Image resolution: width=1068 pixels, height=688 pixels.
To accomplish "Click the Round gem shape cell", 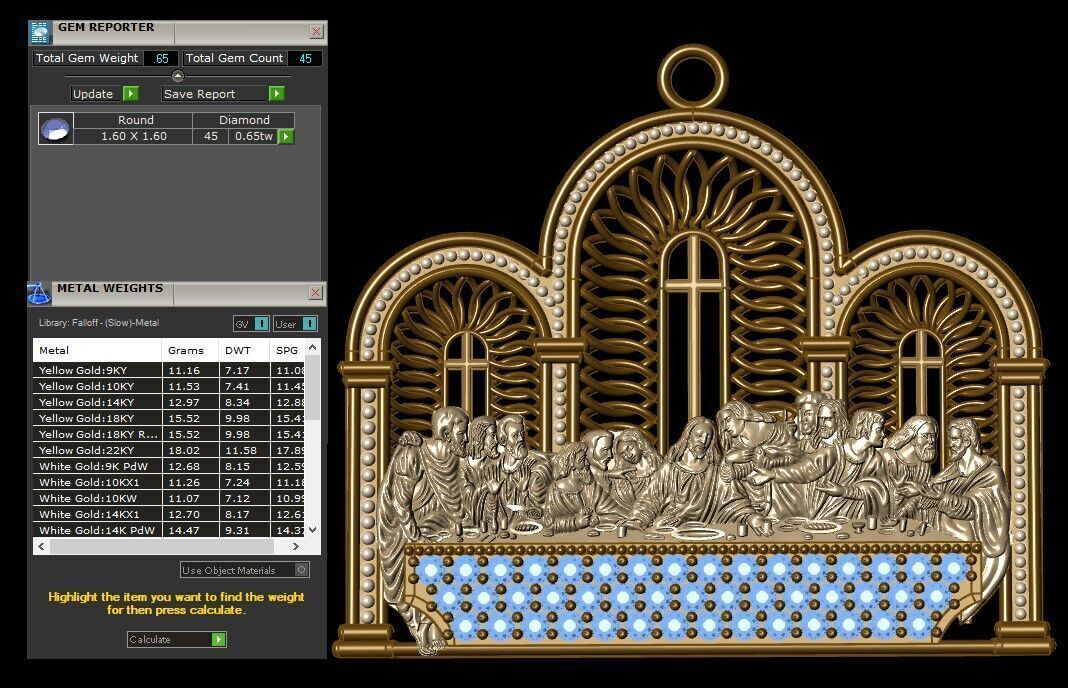I will pos(135,120).
